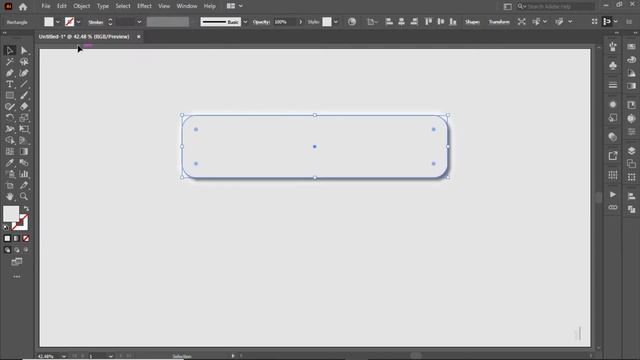Image resolution: width=640 pixels, height=360 pixels.
Task: Open the graphic Style dropdown
Action: tap(336, 22)
